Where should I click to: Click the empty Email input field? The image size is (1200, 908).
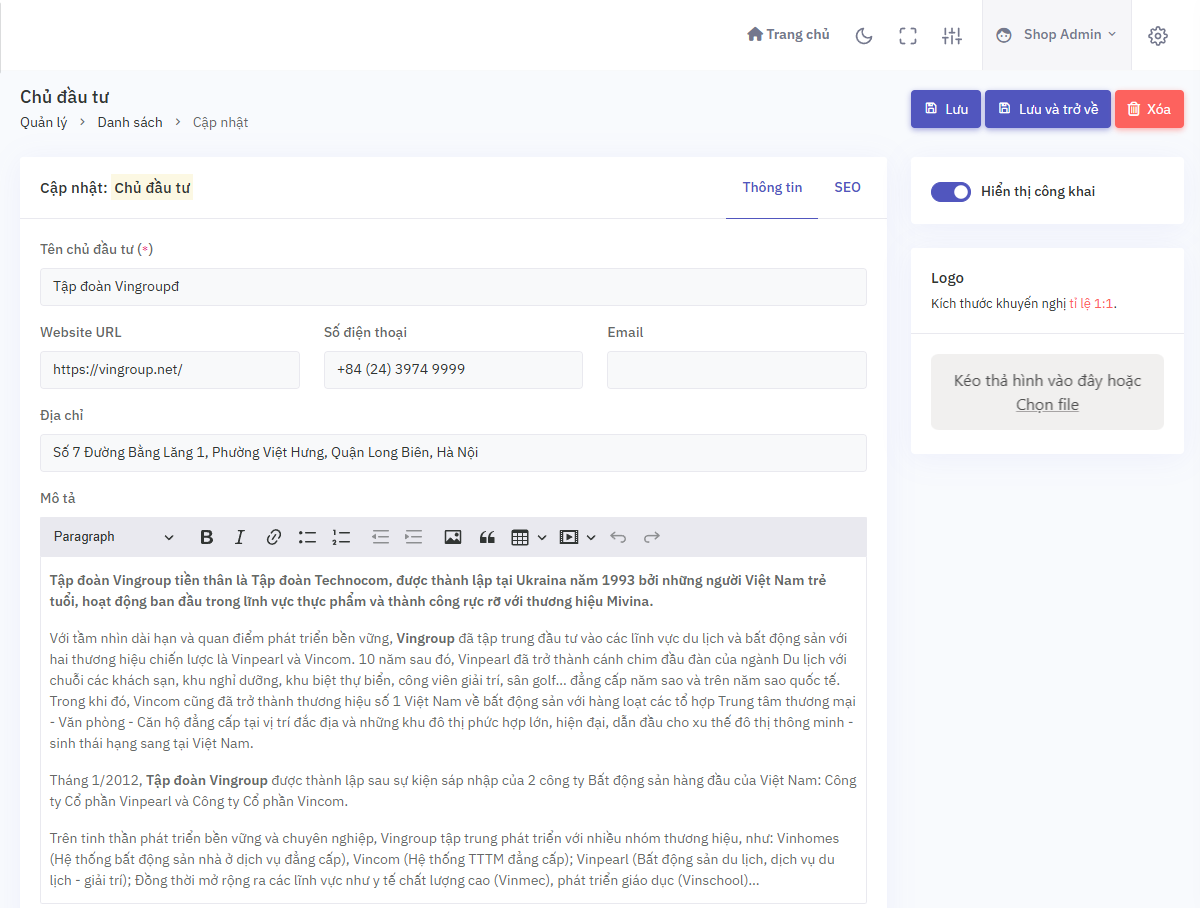coord(736,370)
